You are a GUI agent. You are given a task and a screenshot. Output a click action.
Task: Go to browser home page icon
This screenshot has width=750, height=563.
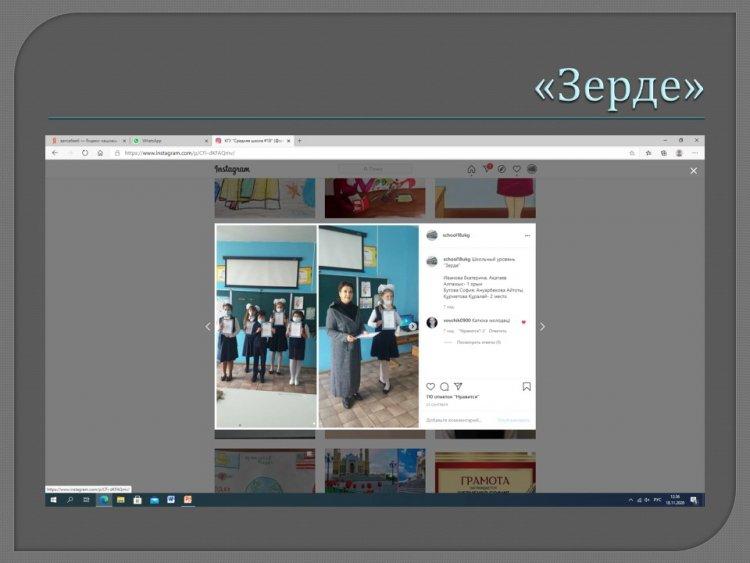(100, 153)
